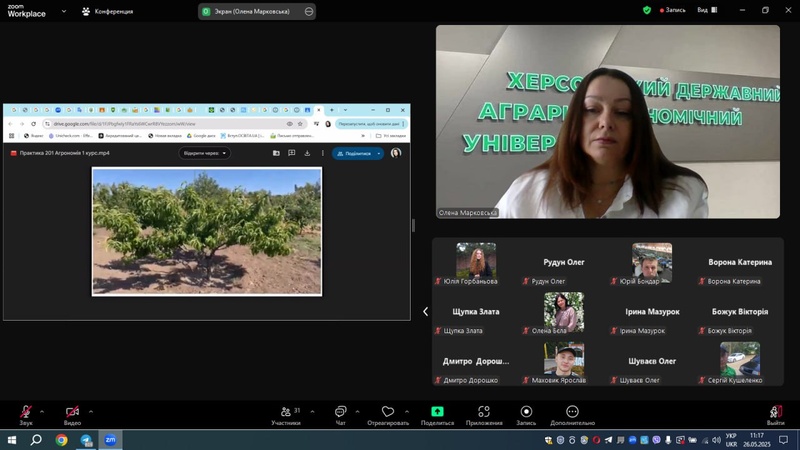This screenshot has width=800, height=450.
Task: Open the Чат chat panel
Action: [x=340, y=413]
